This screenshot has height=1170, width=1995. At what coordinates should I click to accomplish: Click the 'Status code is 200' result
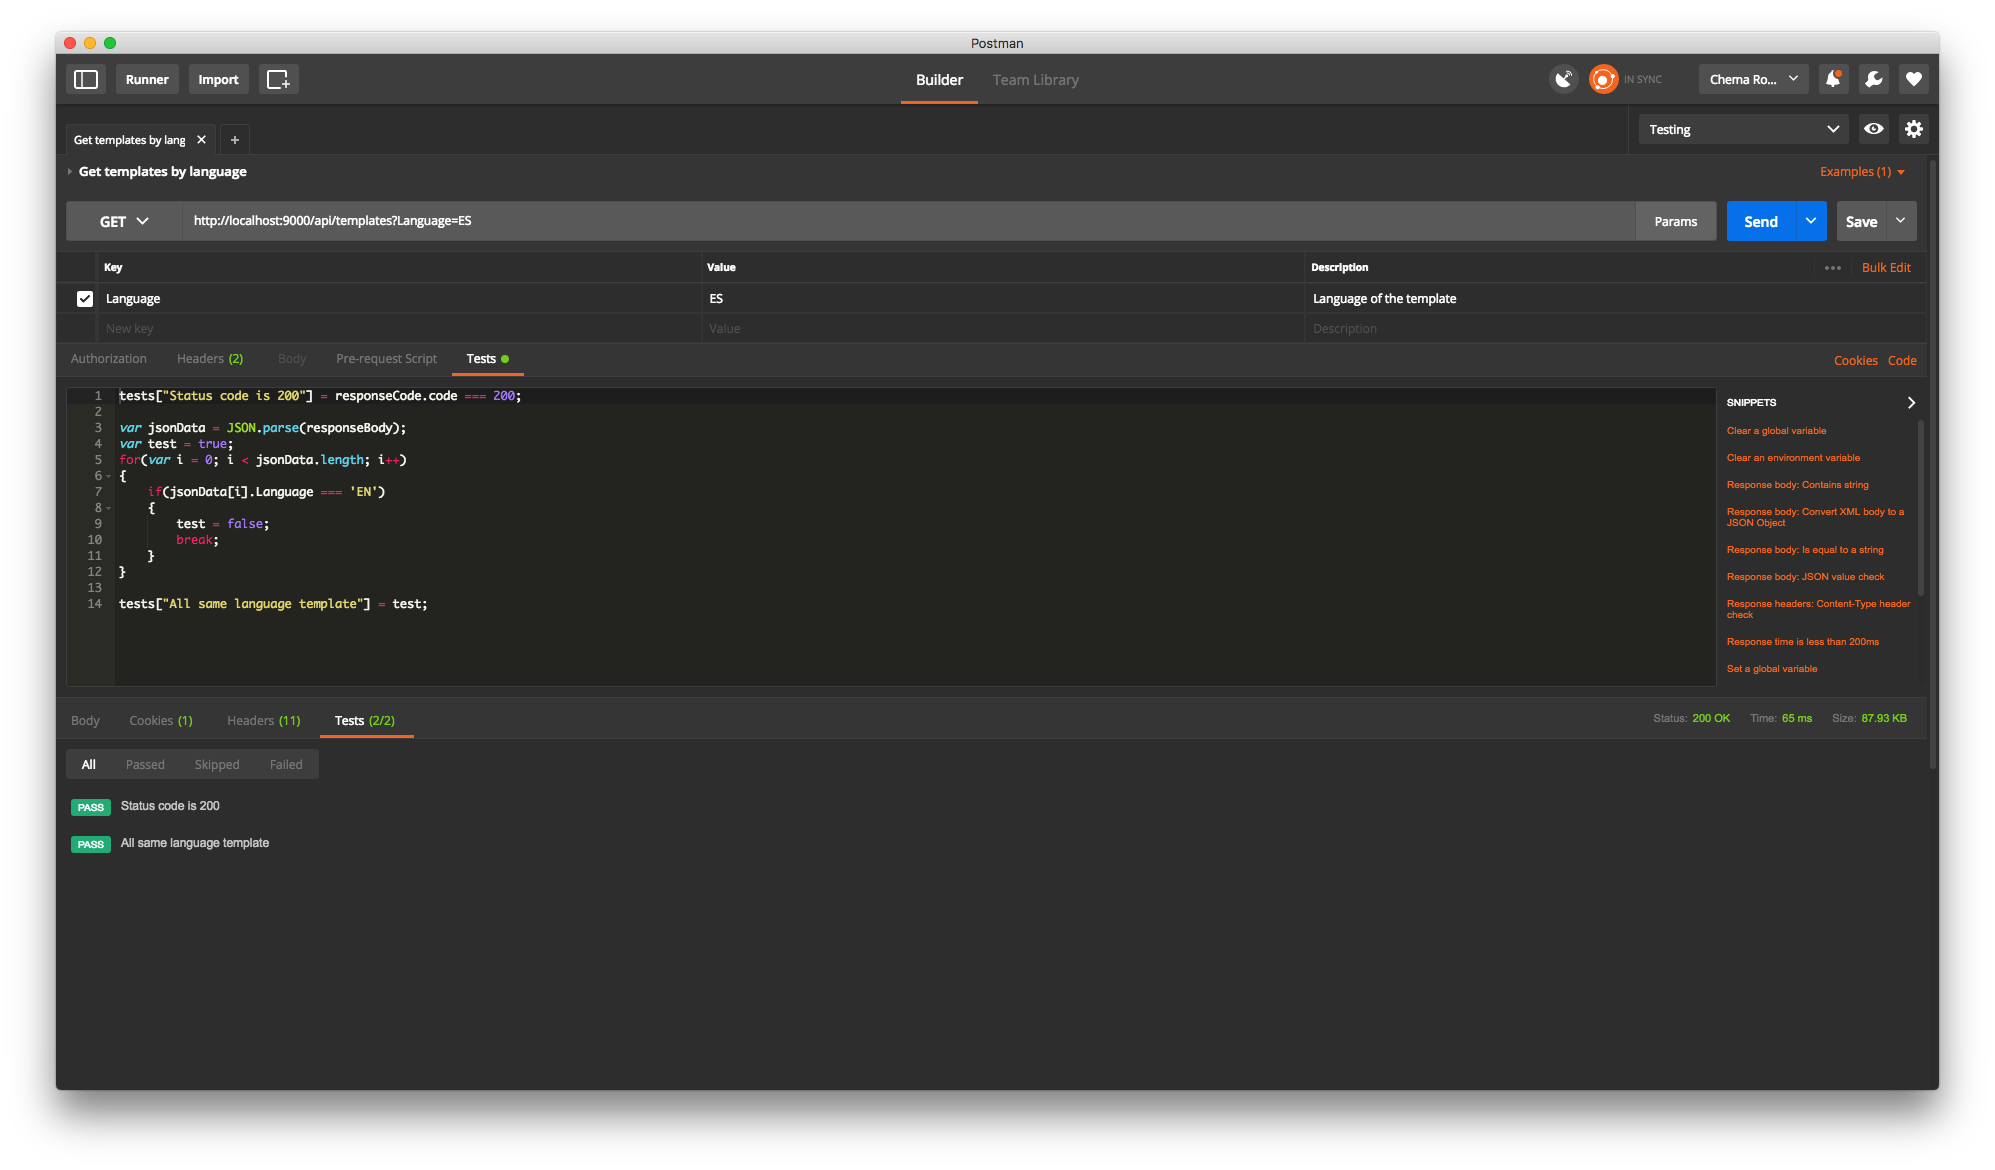click(x=170, y=806)
